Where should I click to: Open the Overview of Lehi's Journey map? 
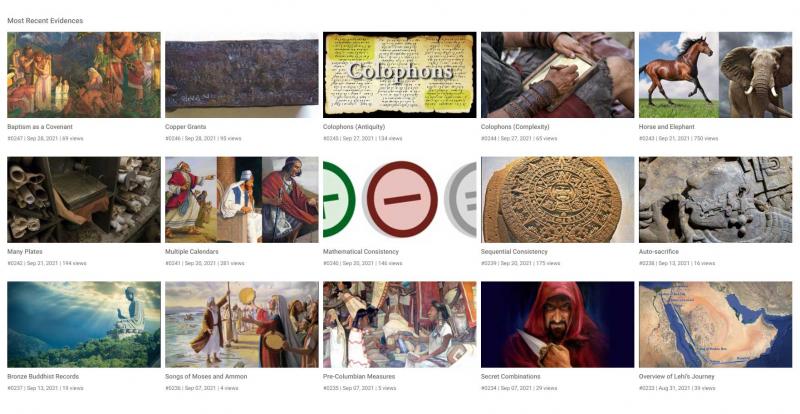pyautogui.click(x=715, y=325)
